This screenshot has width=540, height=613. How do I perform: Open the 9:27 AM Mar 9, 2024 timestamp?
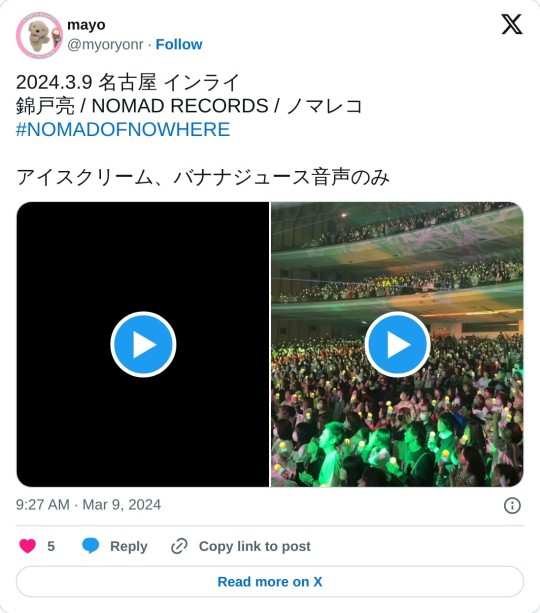(x=88, y=505)
